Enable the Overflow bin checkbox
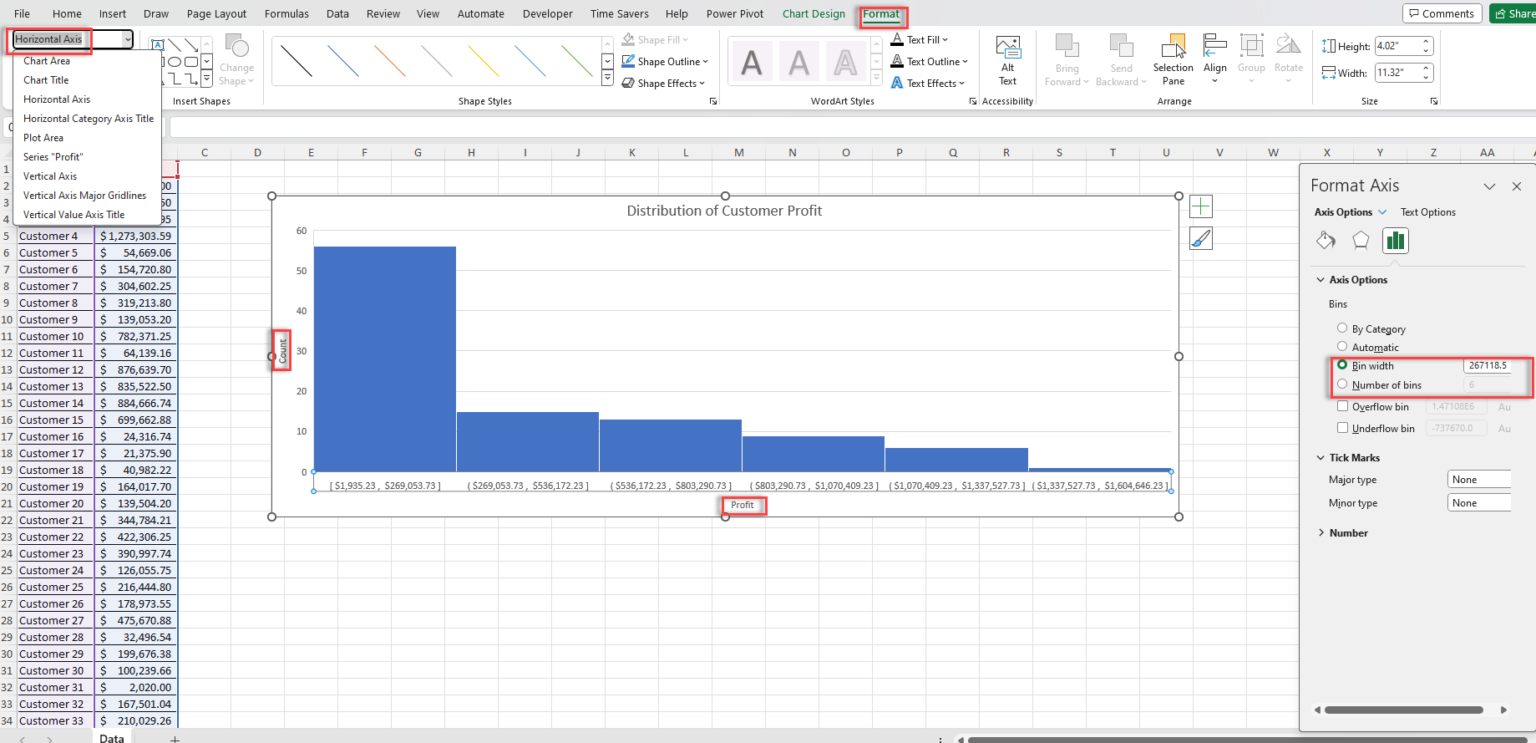 pyautogui.click(x=1344, y=406)
